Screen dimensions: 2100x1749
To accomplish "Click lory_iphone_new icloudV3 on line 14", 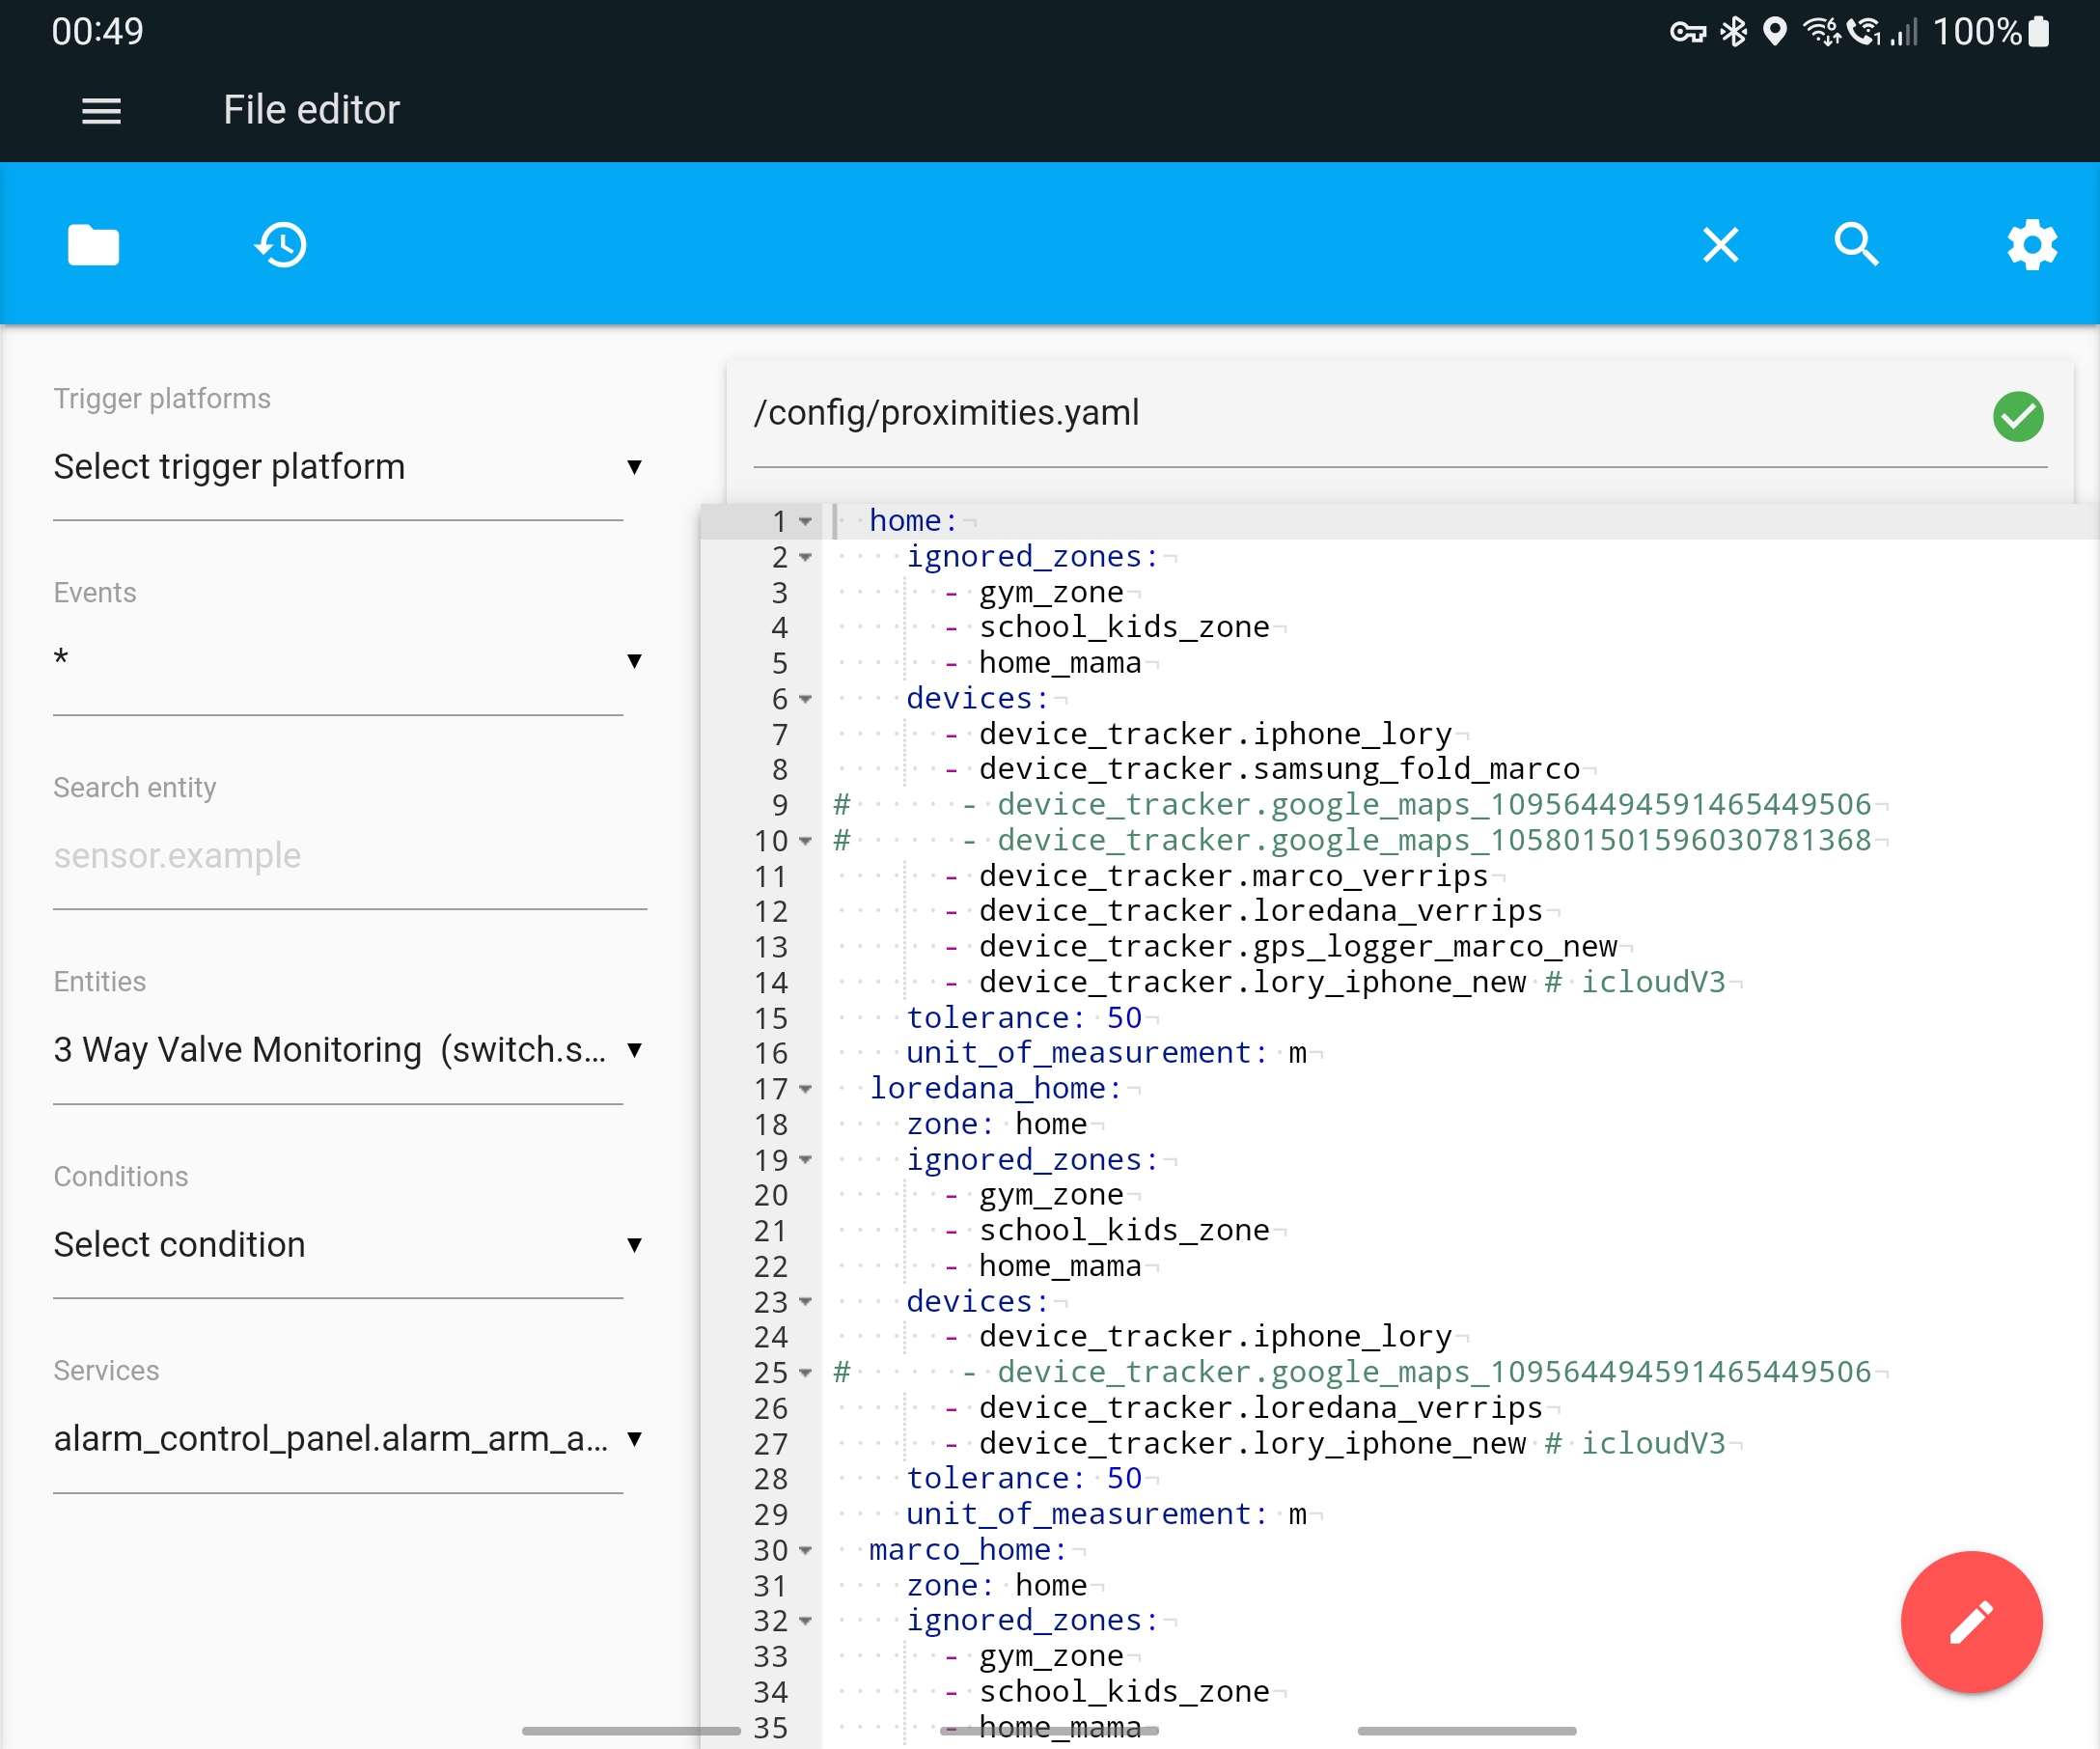I will 1352,982.
